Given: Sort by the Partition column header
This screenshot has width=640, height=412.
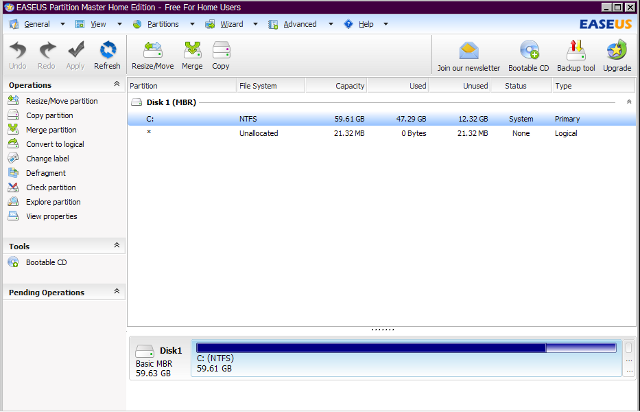Looking at the screenshot, I should (182, 86).
